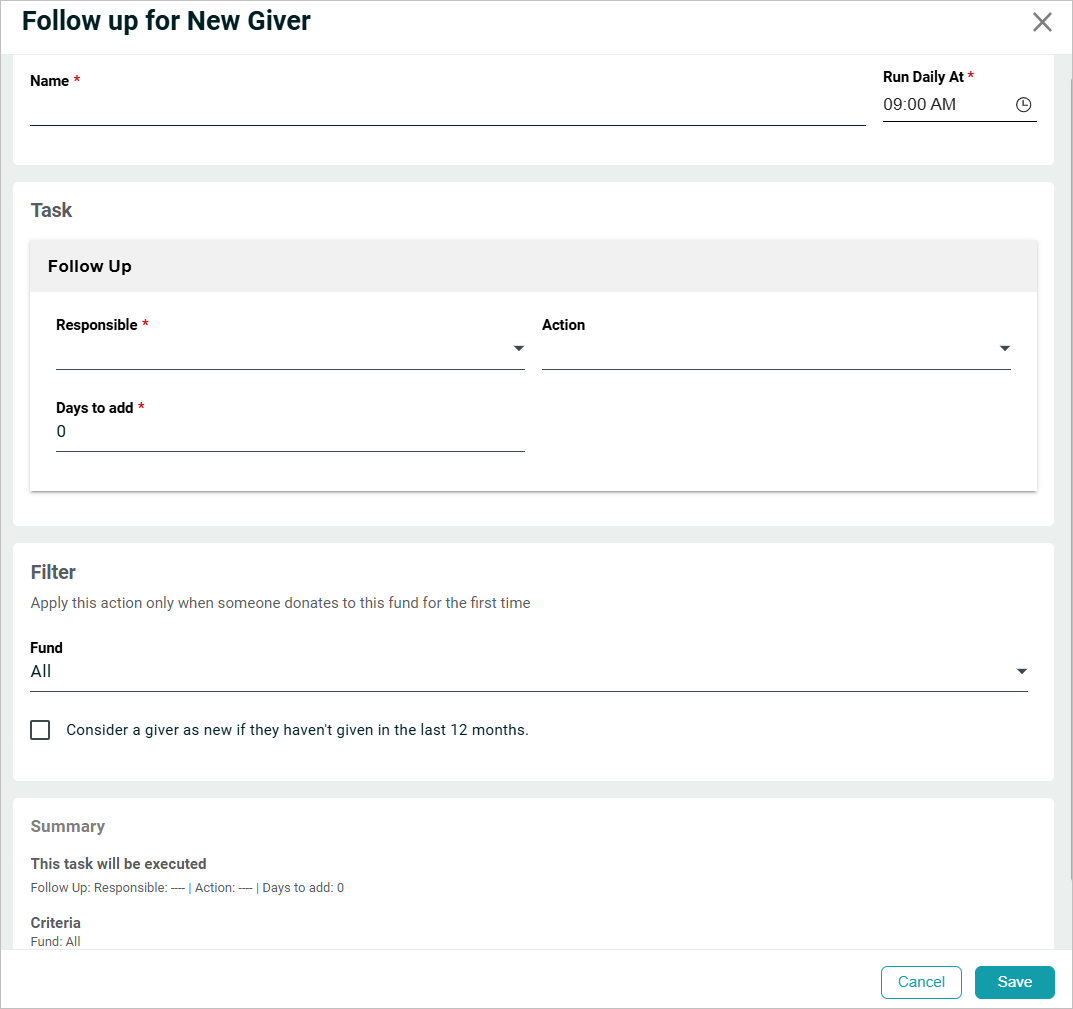The height and width of the screenshot is (1009, 1073).
Task: Click the Days to add field
Action: [289, 432]
